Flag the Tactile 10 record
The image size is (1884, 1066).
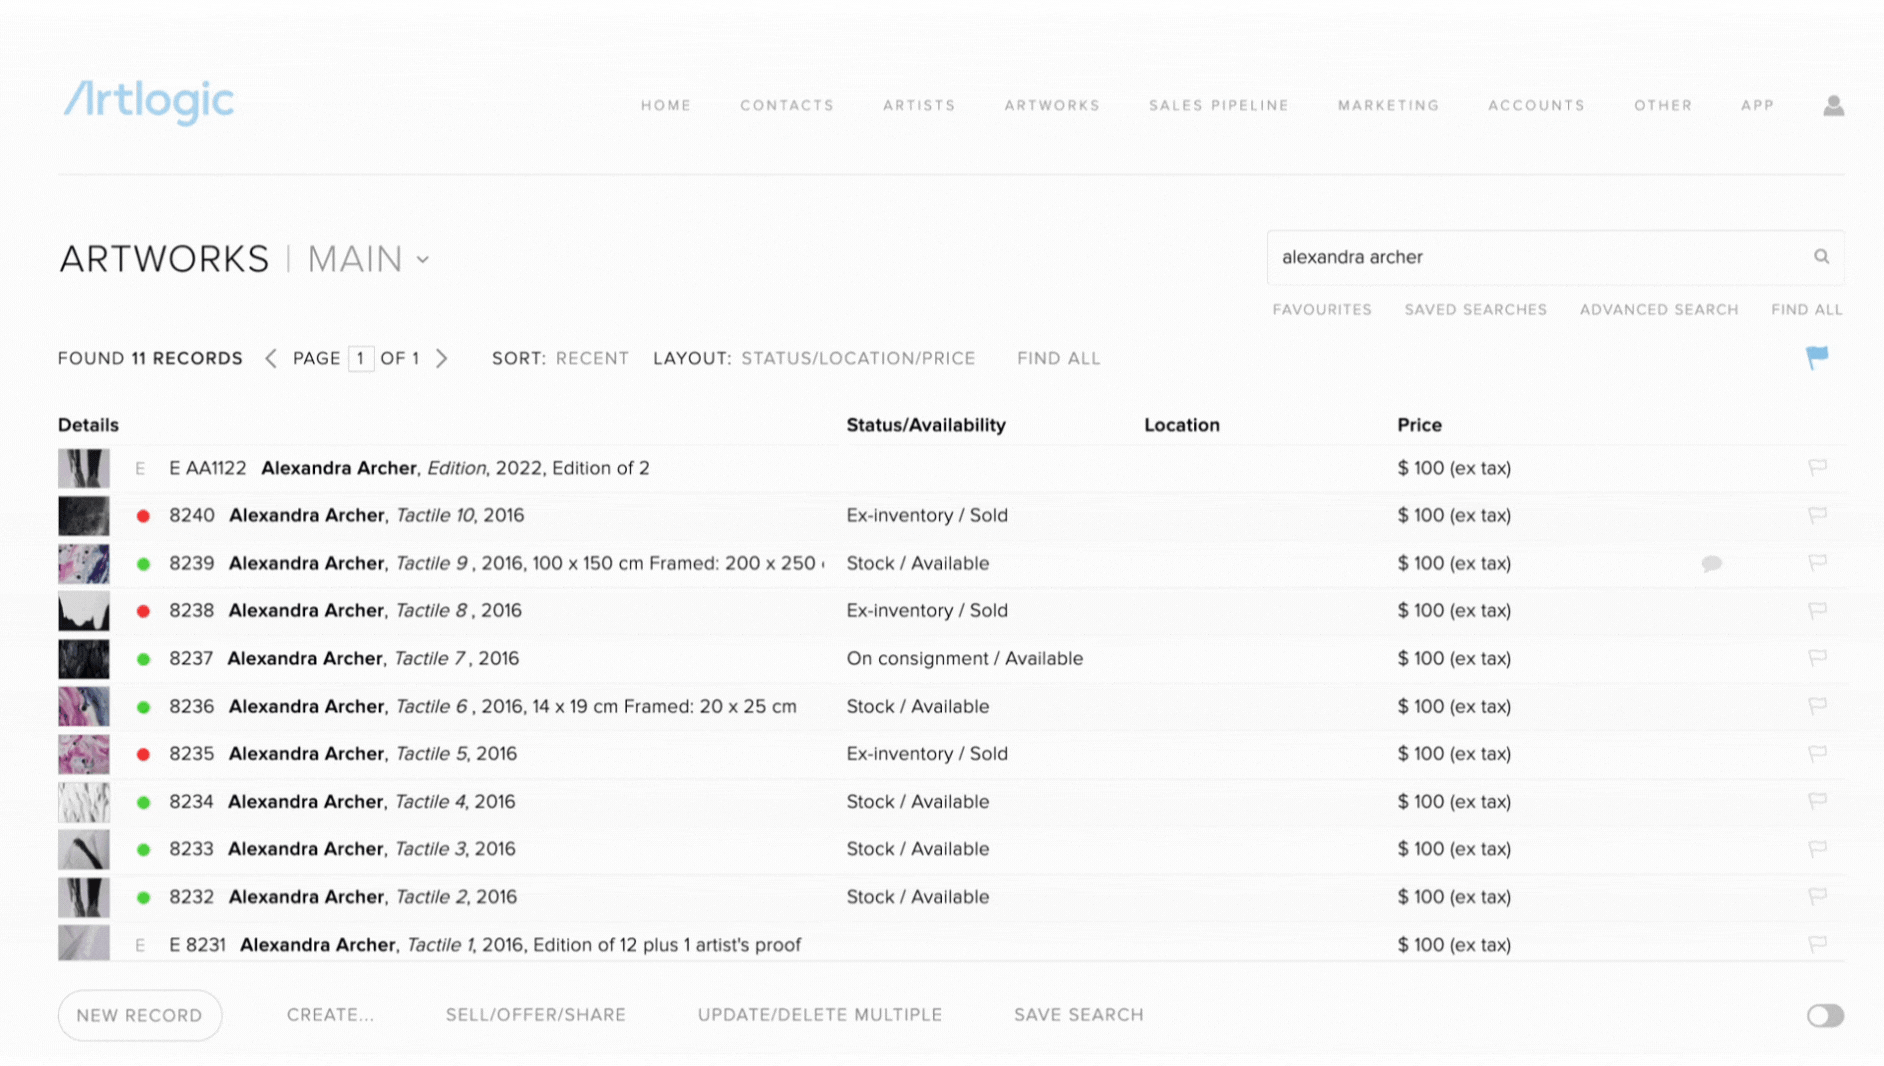1817,515
